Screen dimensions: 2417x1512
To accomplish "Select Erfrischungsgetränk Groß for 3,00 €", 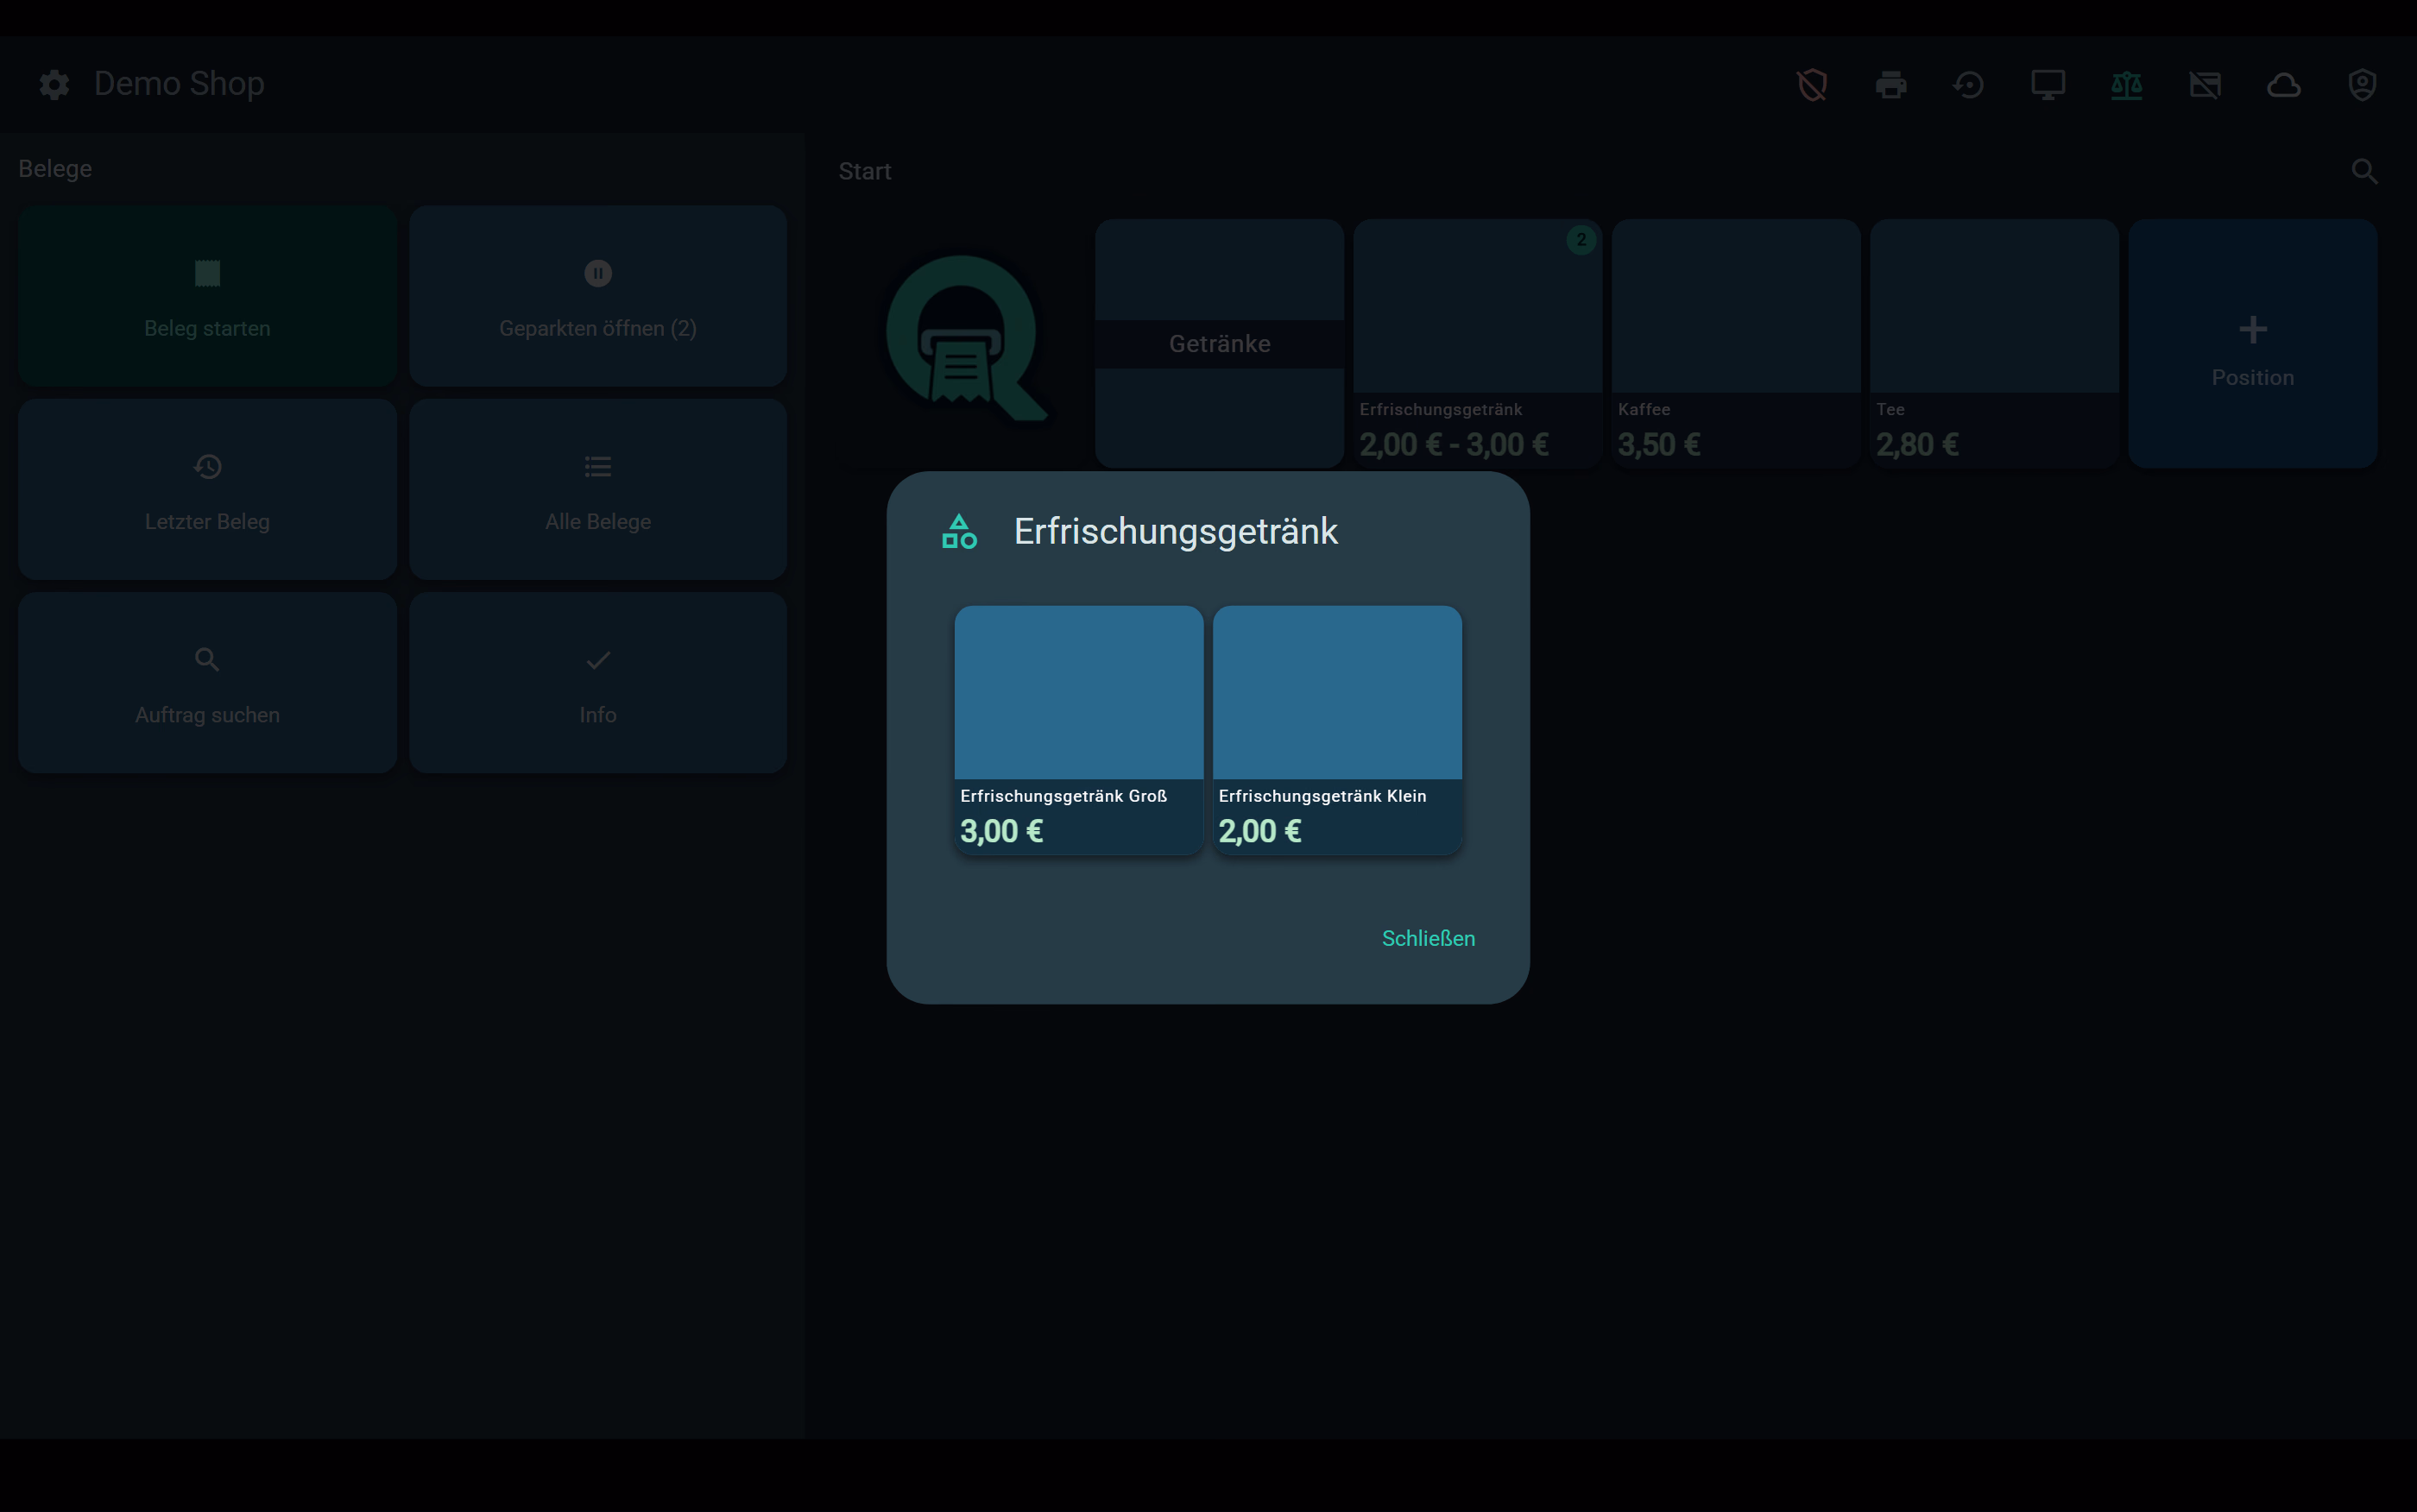I will (x=1079, y=730).
